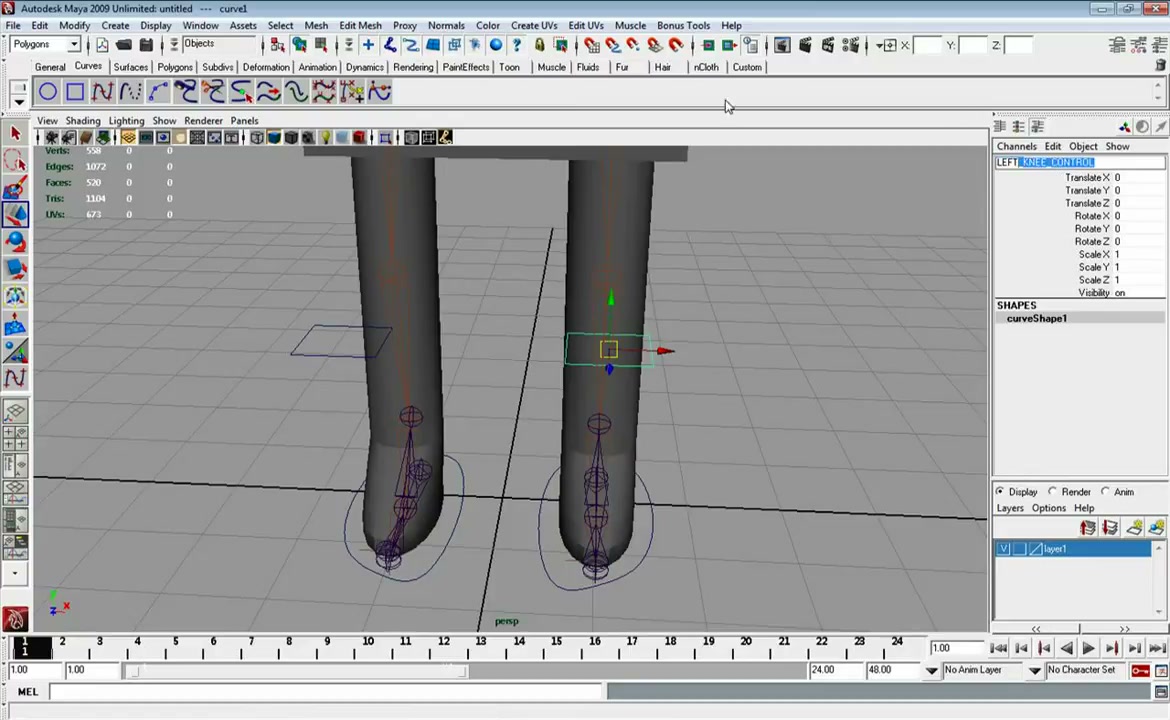Toggle layer1 display type box
Viewport: 1170px width, 720px height.
1019,548
